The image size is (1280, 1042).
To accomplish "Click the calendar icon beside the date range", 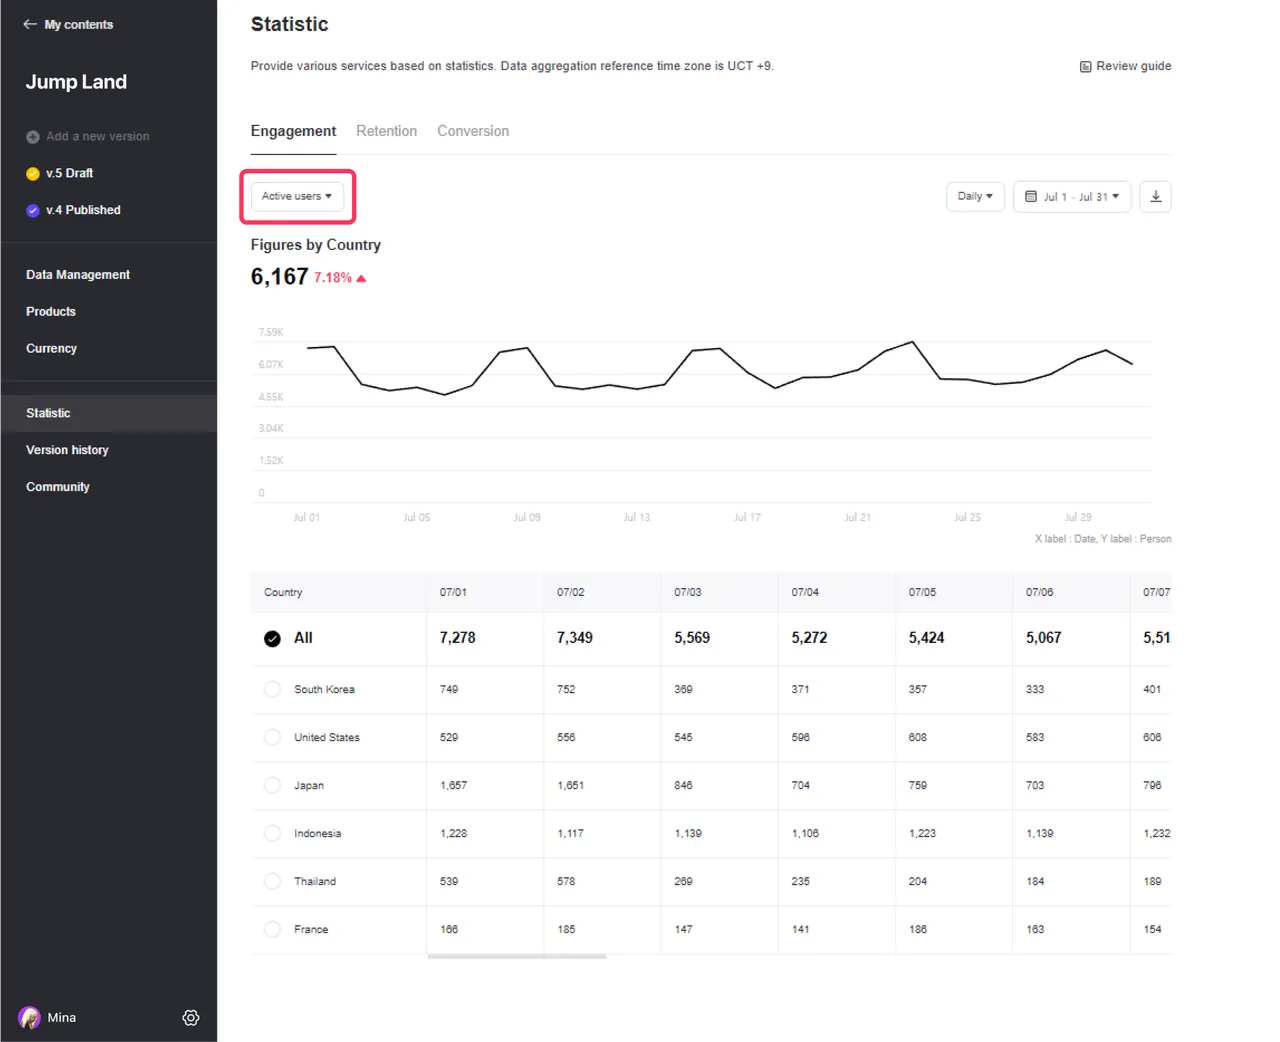I will (x=1032, y=196).
